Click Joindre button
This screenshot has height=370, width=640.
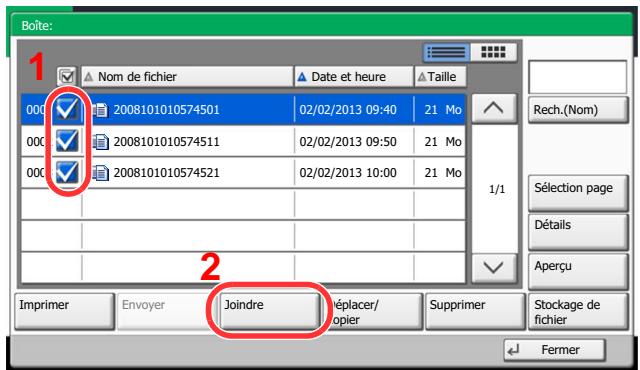point(270,311)
